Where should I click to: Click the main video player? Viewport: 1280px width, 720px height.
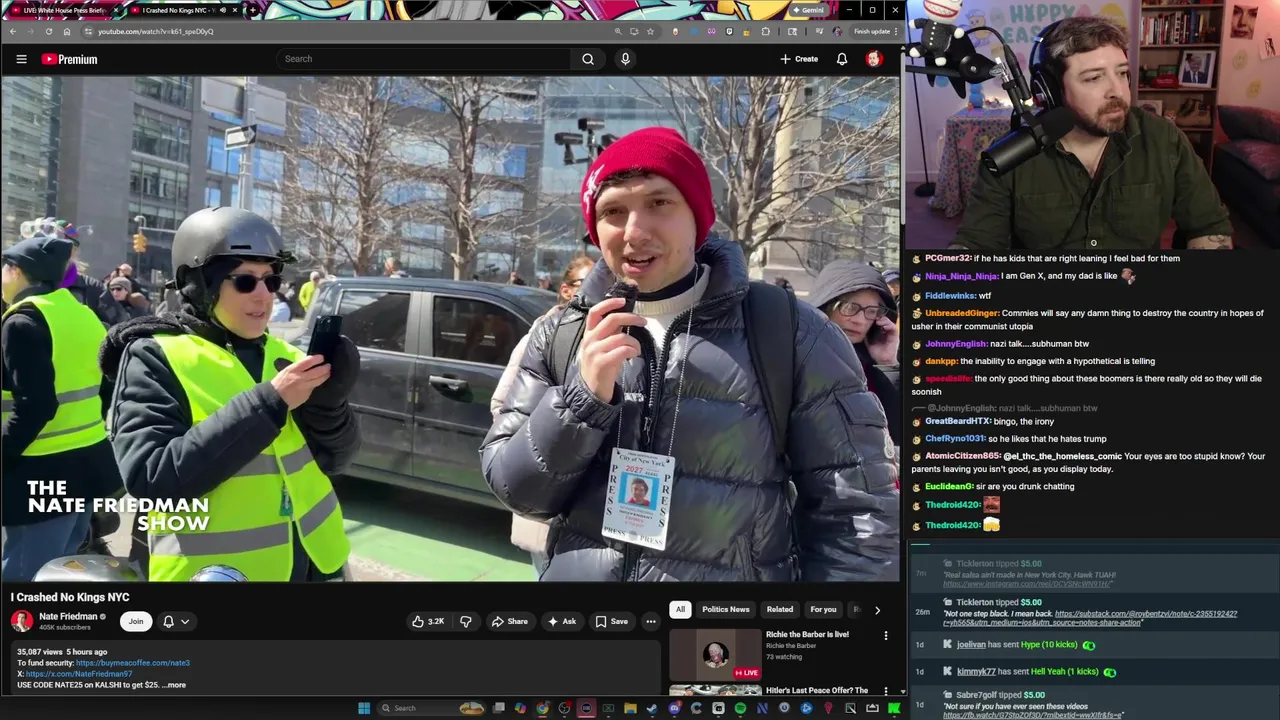click(450, 329)
